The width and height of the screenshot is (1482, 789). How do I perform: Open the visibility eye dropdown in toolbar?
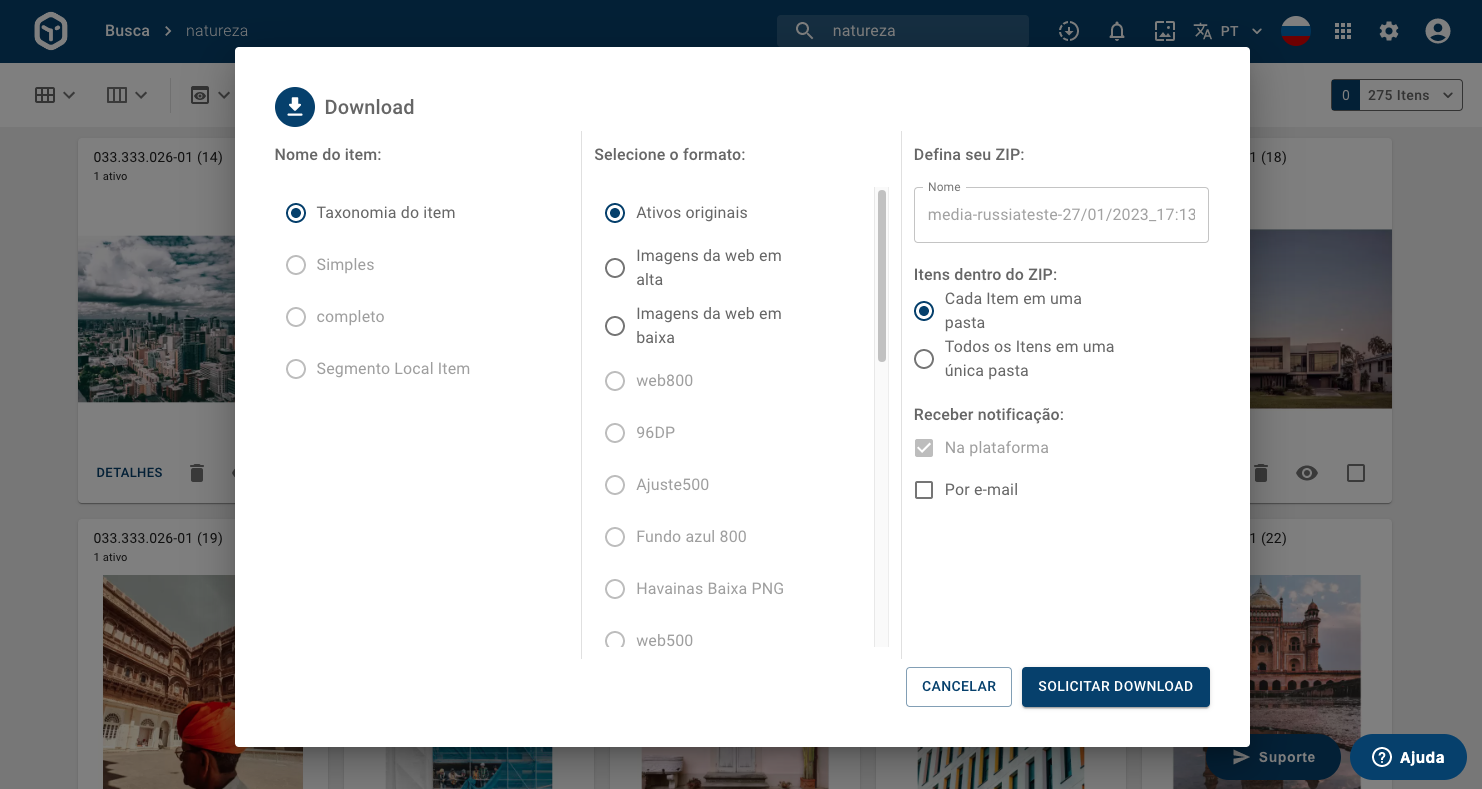pos(210,95)
